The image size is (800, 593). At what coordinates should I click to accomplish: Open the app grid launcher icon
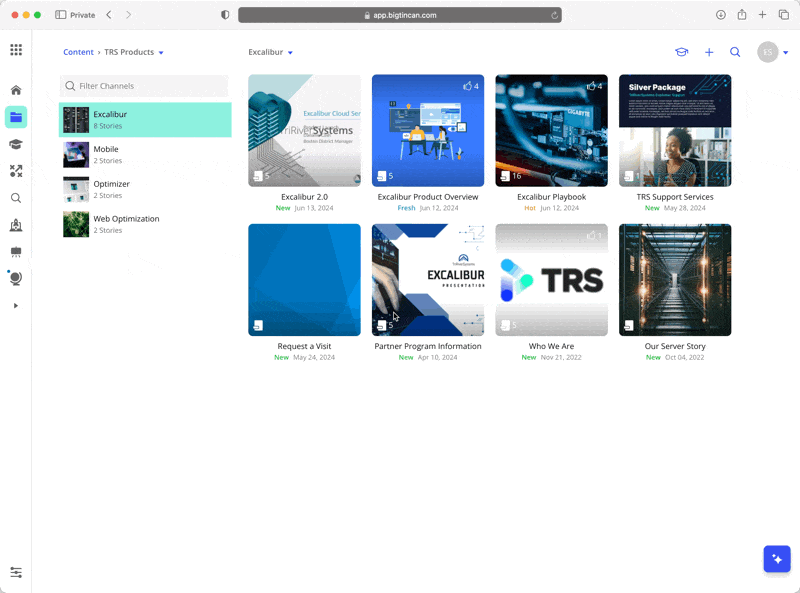click(x=16, y=50)
